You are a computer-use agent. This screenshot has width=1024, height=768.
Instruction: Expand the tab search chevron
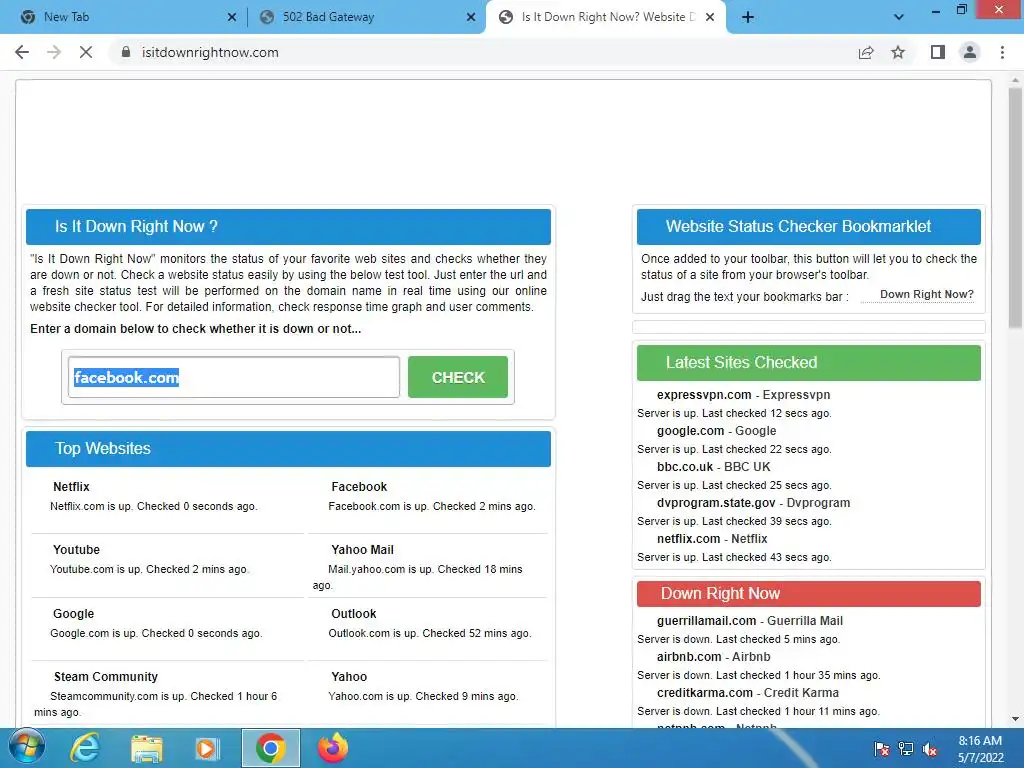(x=899, y=17)
